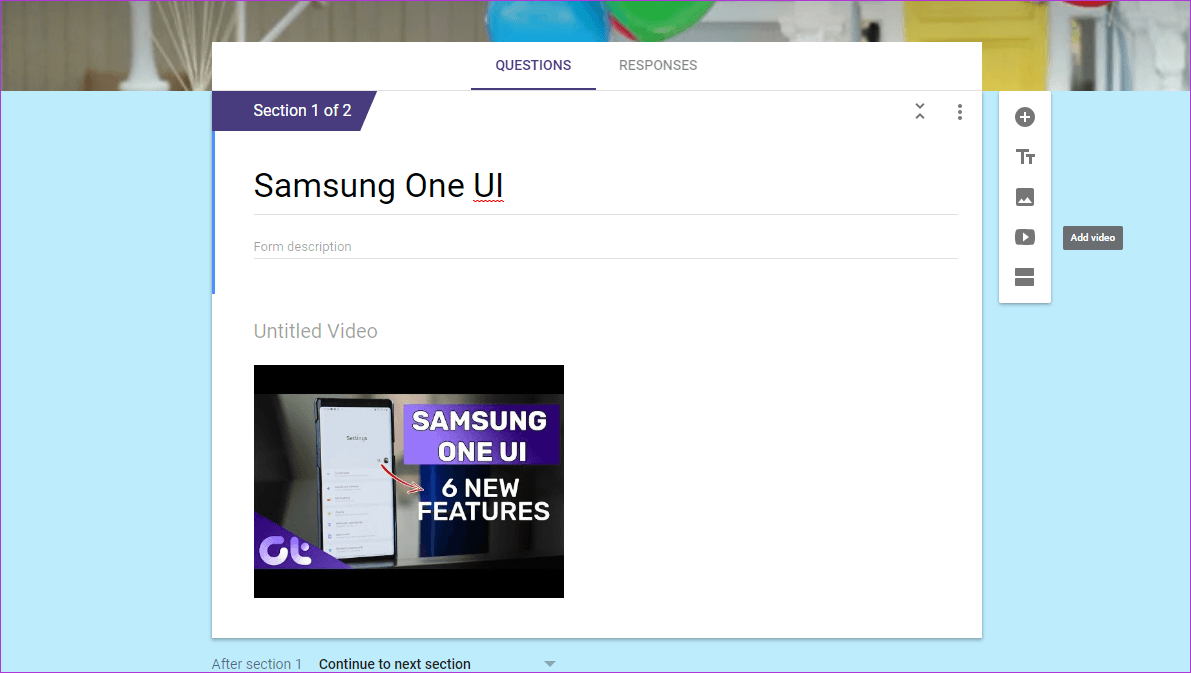This screenshot has width=1191, height=673.
Task: Switch to the Questions tab
Action: (533, 65)
